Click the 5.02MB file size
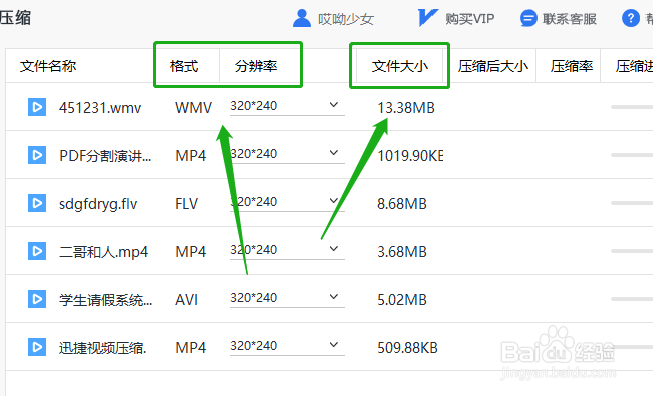 [x=402, y=299]
